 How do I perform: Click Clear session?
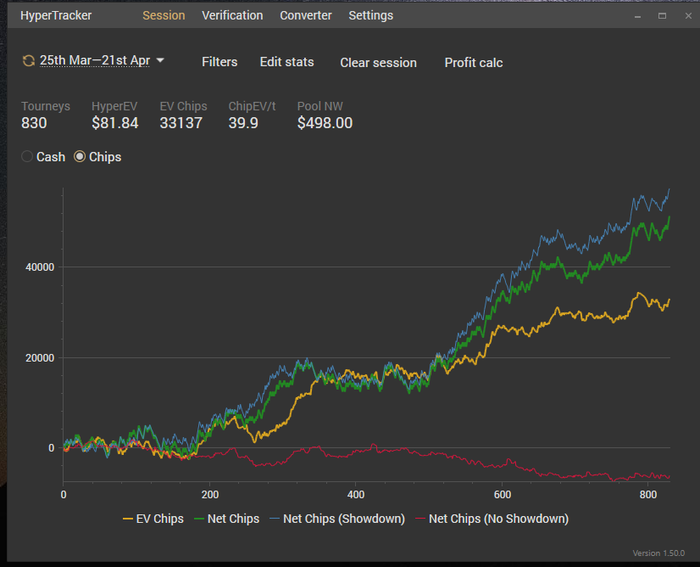pyautogui.click(x=378, y=63)
